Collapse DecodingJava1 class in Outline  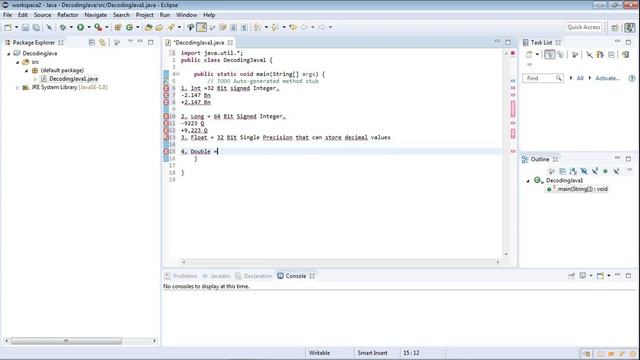point(528,180)
